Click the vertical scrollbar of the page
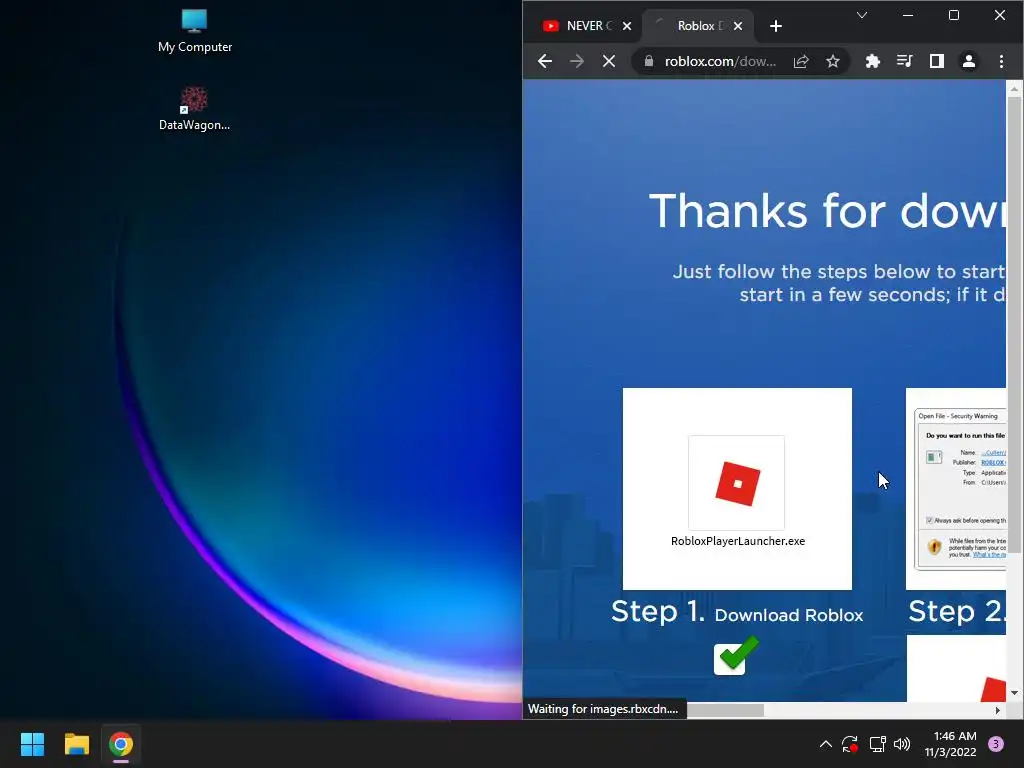1024x768 pixels. coord(1014,325)
